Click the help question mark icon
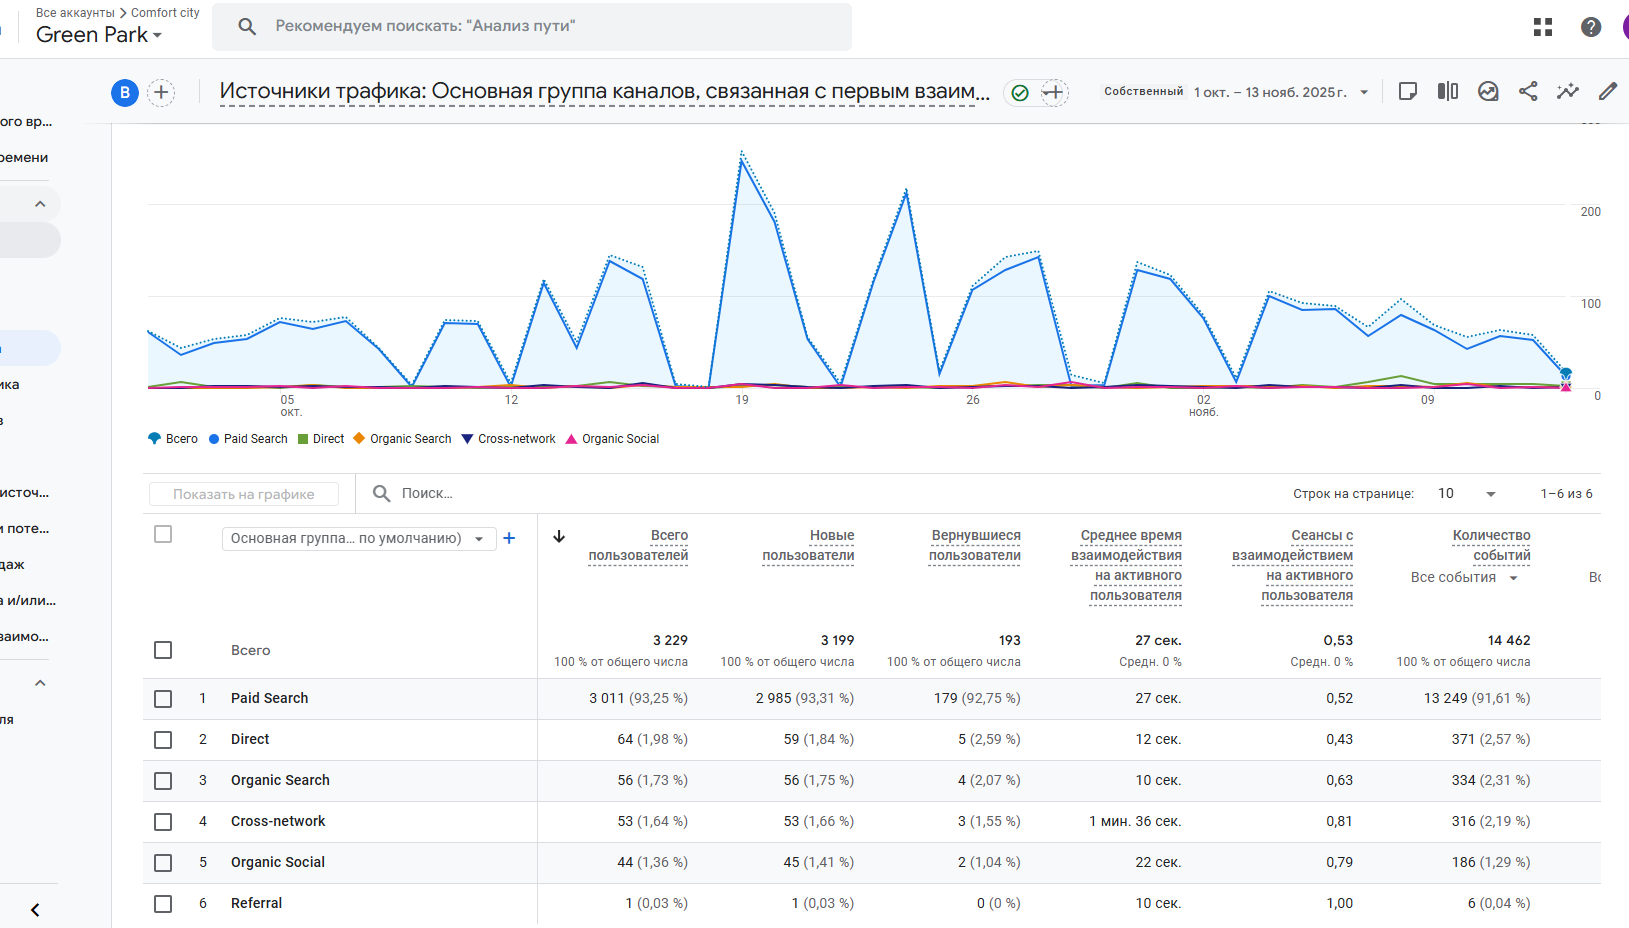Image resolution: width=1629 pixels, height=928 pixels. coord(1591,27)
